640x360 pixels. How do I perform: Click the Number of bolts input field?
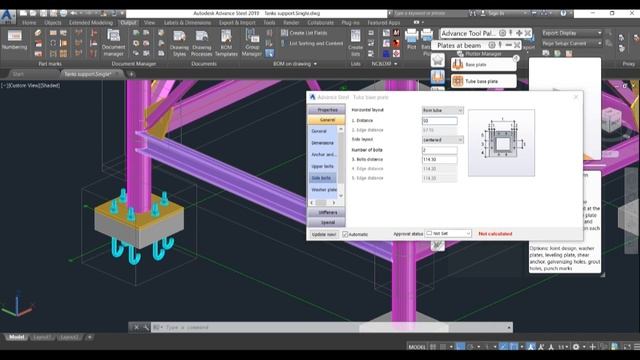[x=440, y=150]
